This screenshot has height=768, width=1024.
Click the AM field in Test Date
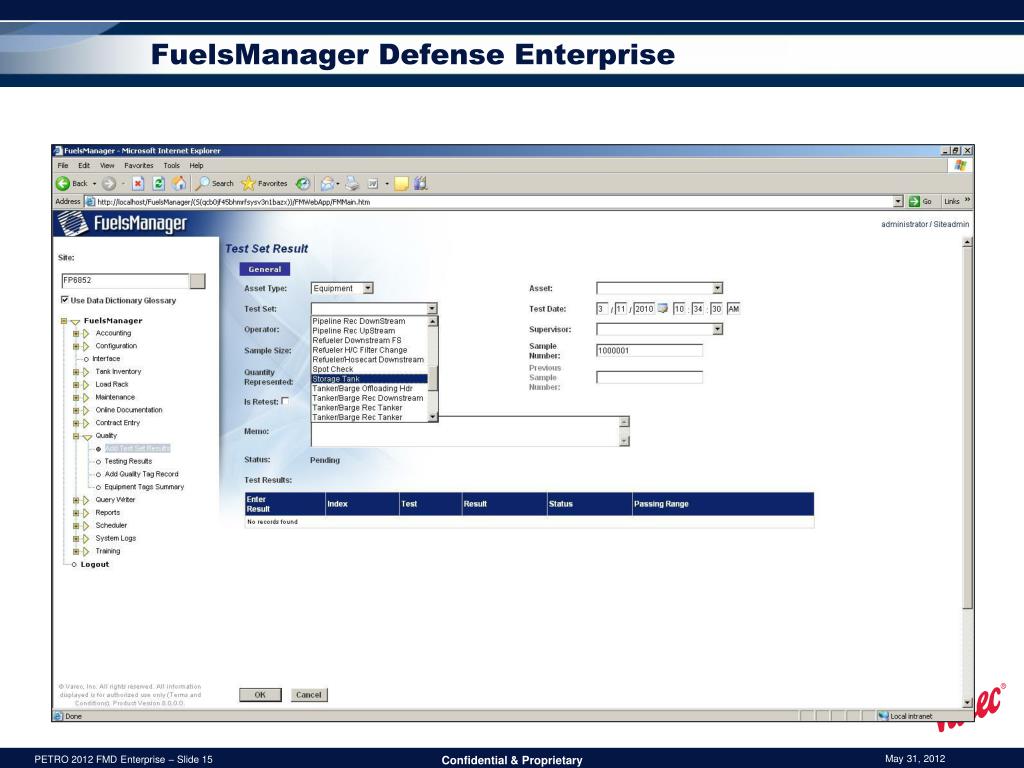coord(733,308)
